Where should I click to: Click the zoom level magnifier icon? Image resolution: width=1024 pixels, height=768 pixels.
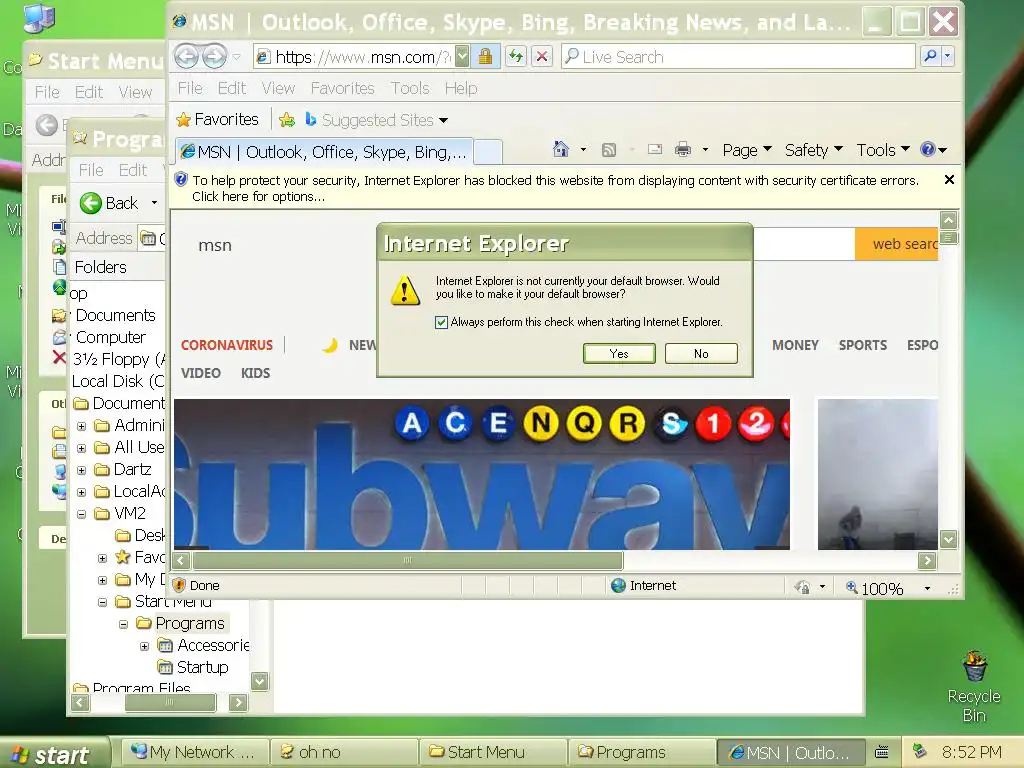click(852, 587)
